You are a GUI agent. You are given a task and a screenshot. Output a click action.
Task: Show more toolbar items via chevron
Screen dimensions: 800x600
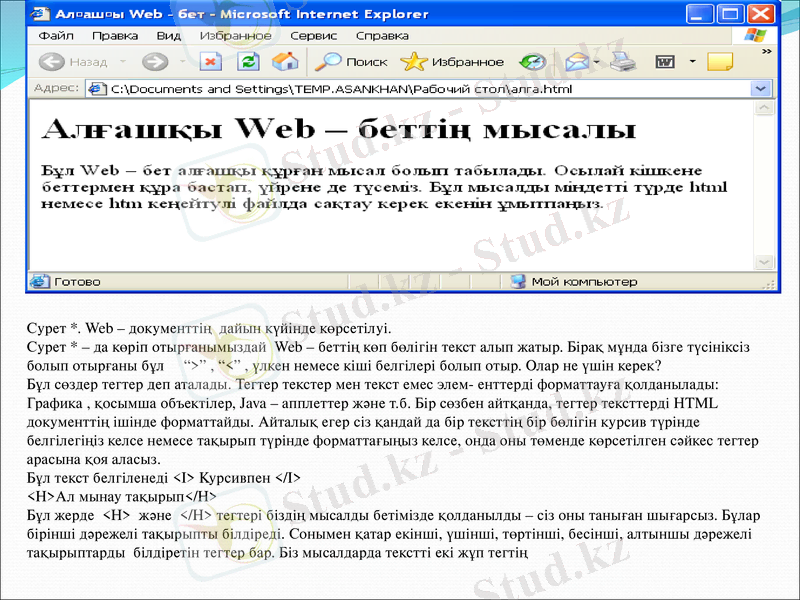point(766,50)
